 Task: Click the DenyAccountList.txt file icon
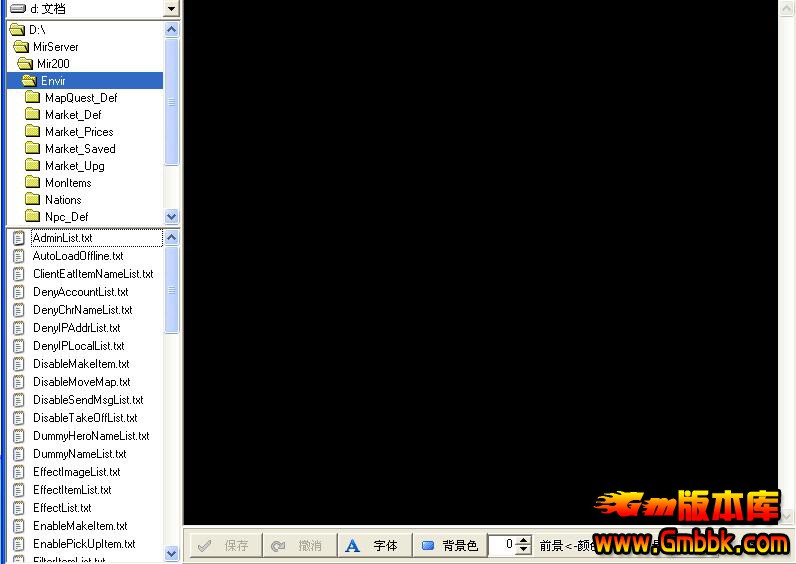pos(19,292)
